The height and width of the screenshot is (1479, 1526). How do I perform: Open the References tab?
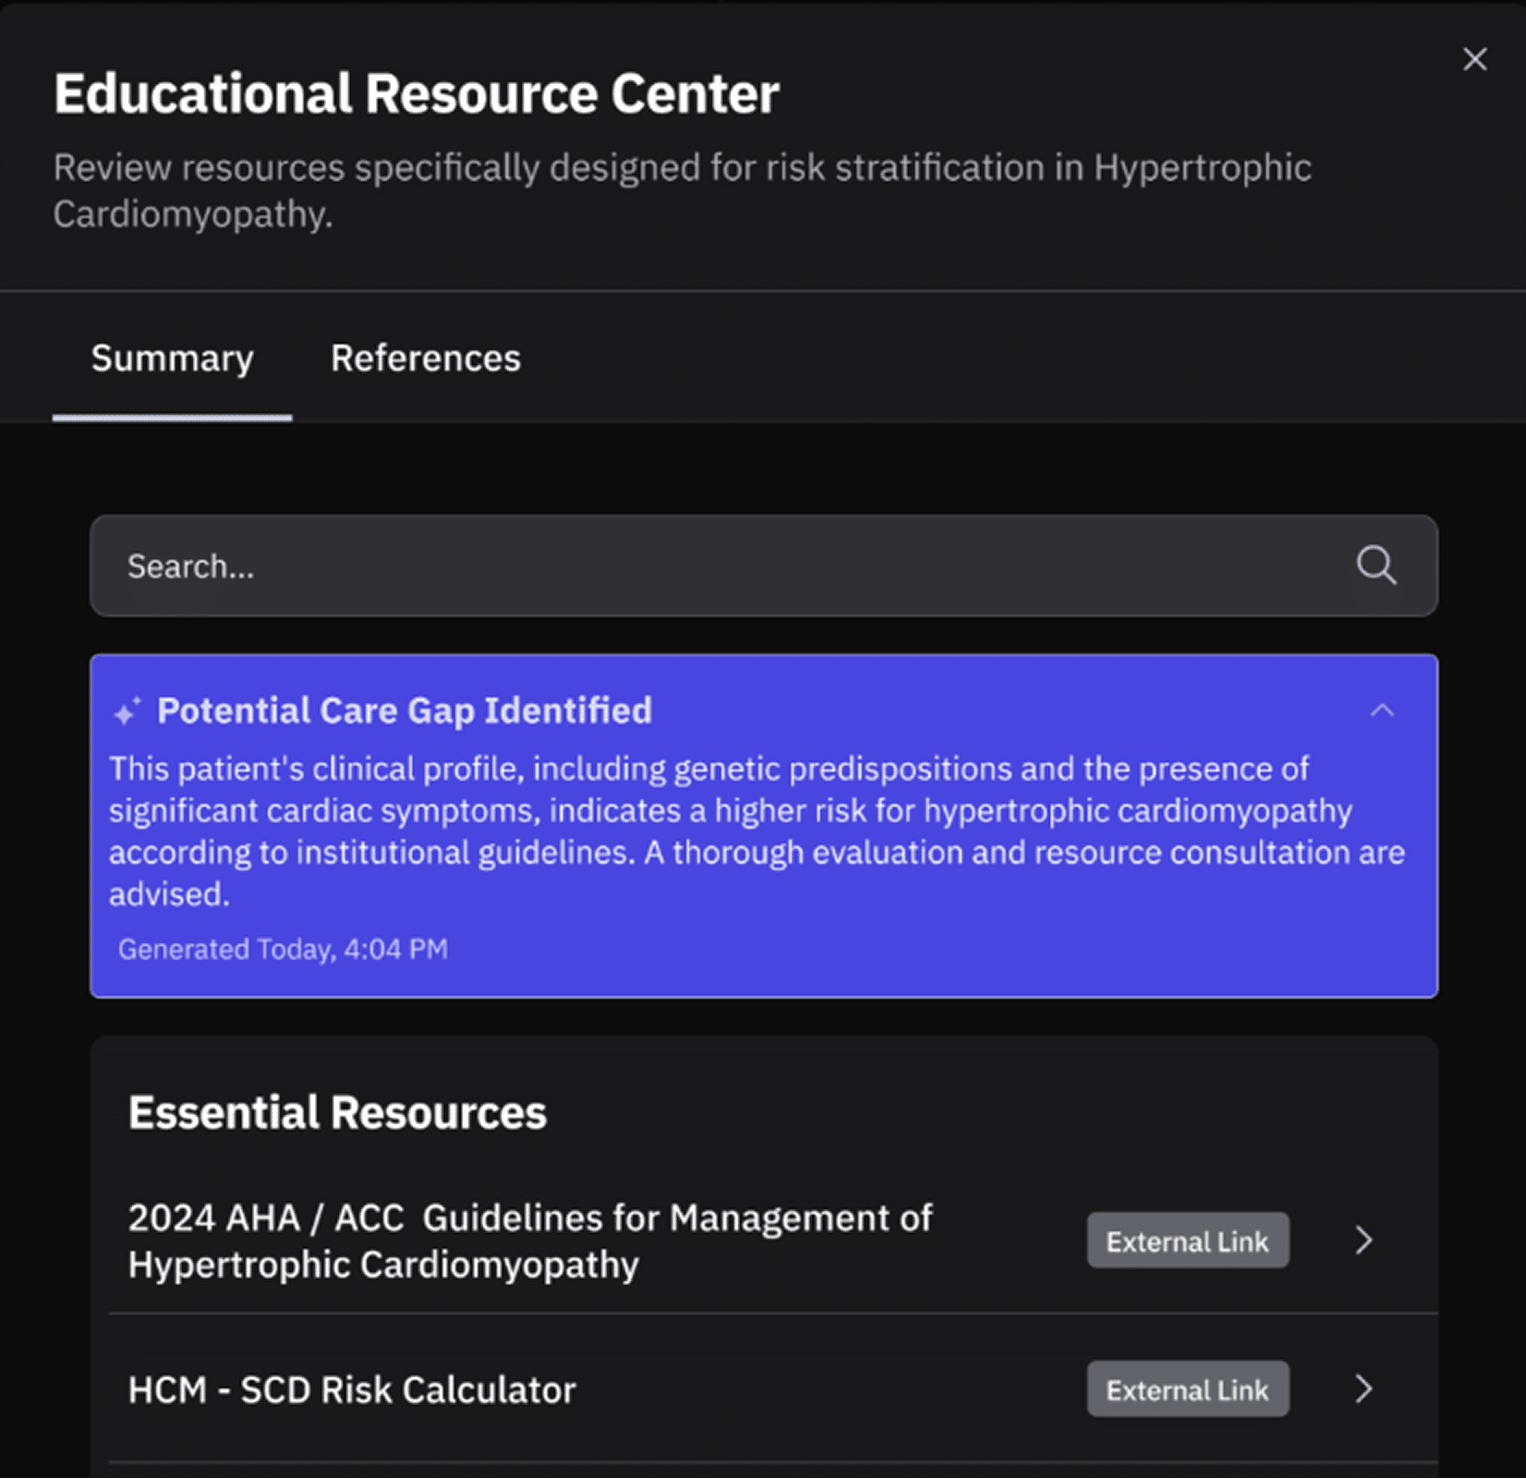pyautogui.click(x=425, y=358)
